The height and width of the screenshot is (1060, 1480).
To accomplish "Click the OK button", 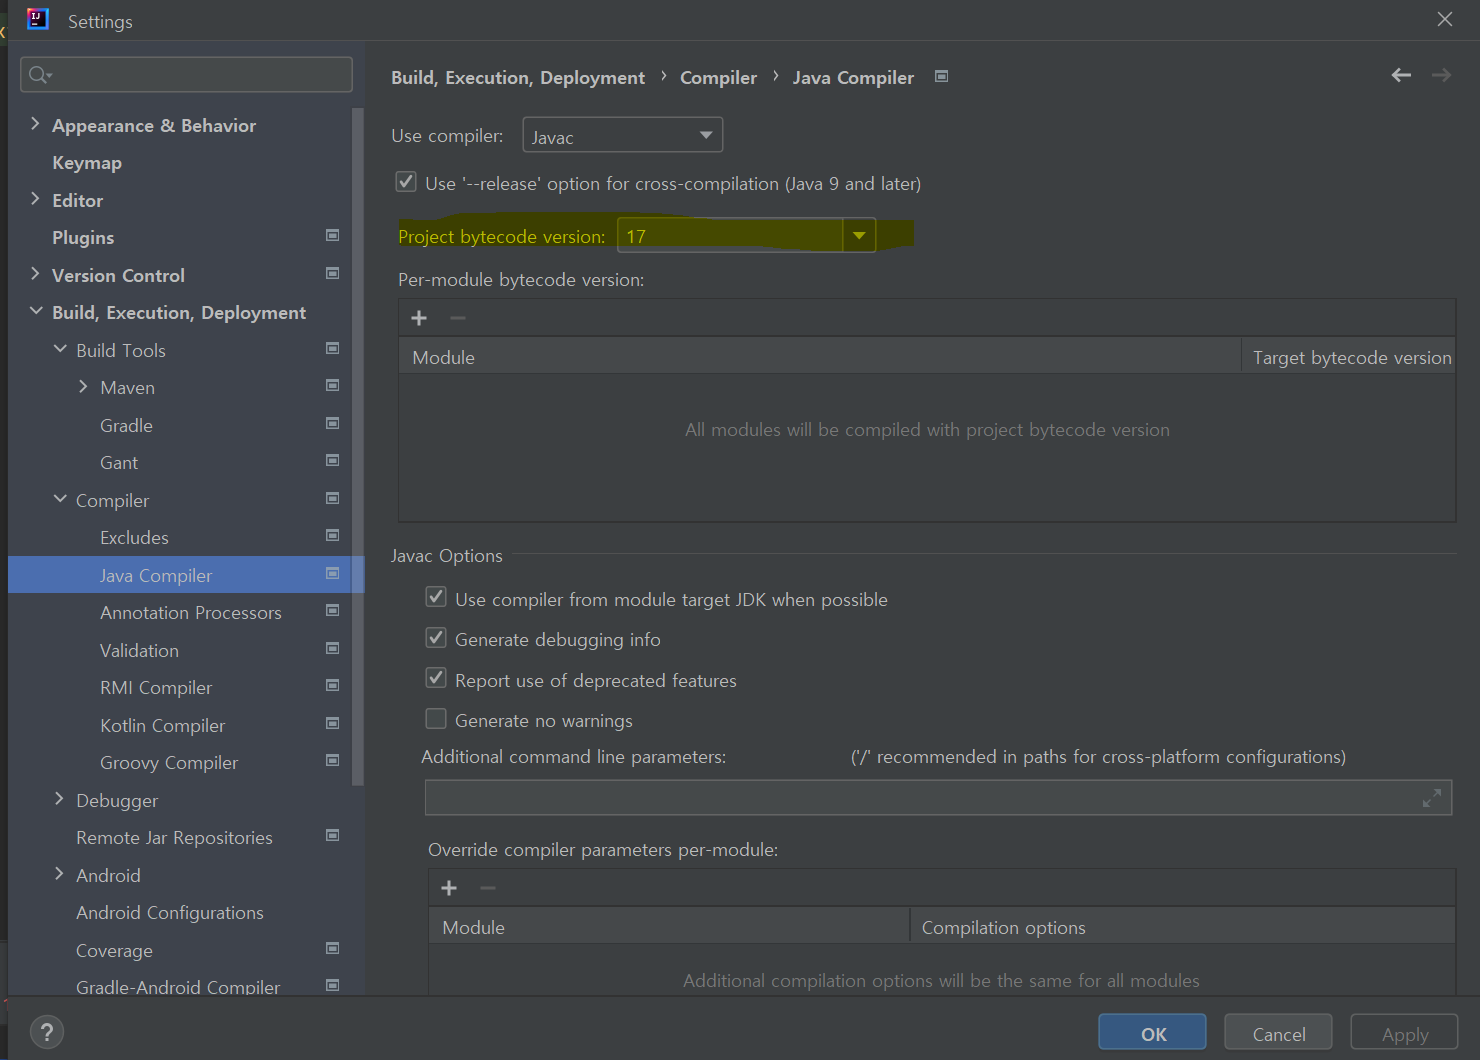I will (x=1151, y=1031).
